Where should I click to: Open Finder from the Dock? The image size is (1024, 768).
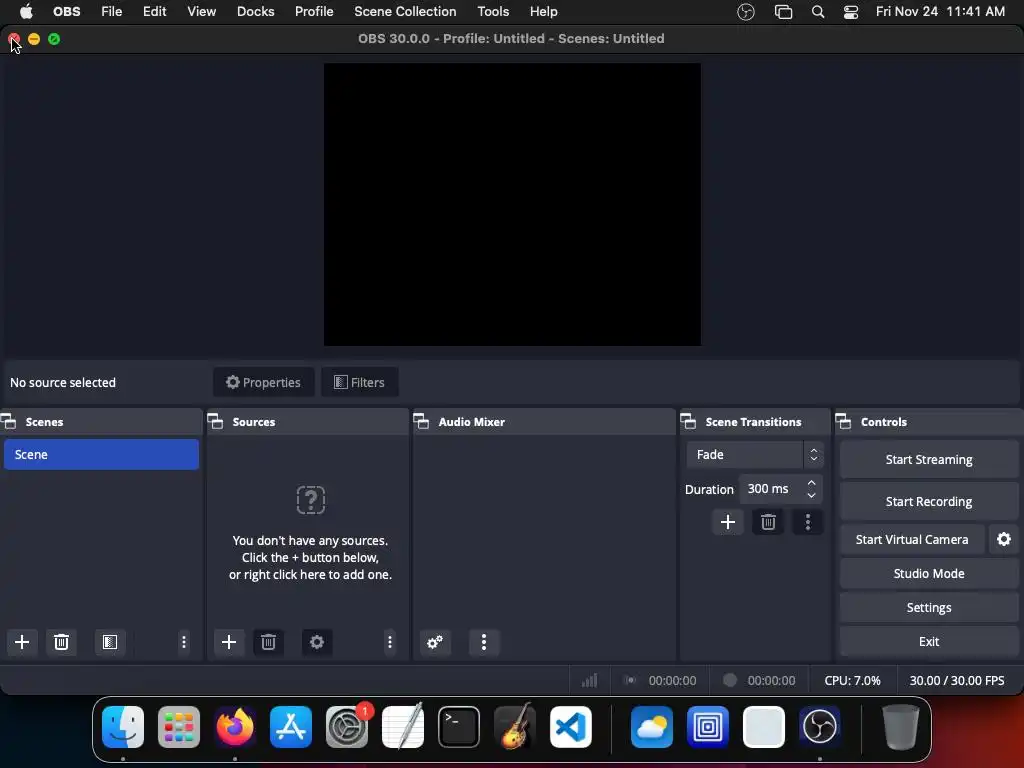pos(123,726)
